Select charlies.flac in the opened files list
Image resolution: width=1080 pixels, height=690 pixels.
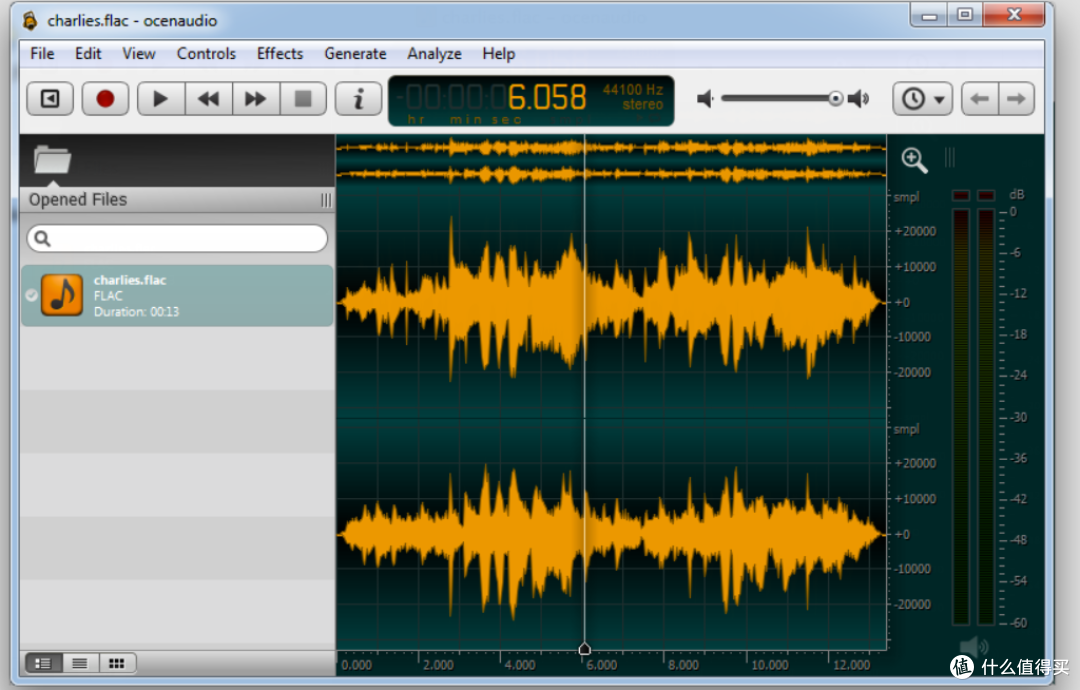click(x=177, y=295)
